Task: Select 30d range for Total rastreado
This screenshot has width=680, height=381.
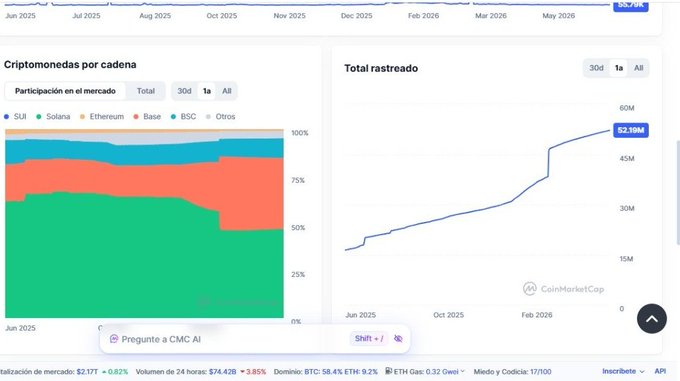Action: (596, 68)
